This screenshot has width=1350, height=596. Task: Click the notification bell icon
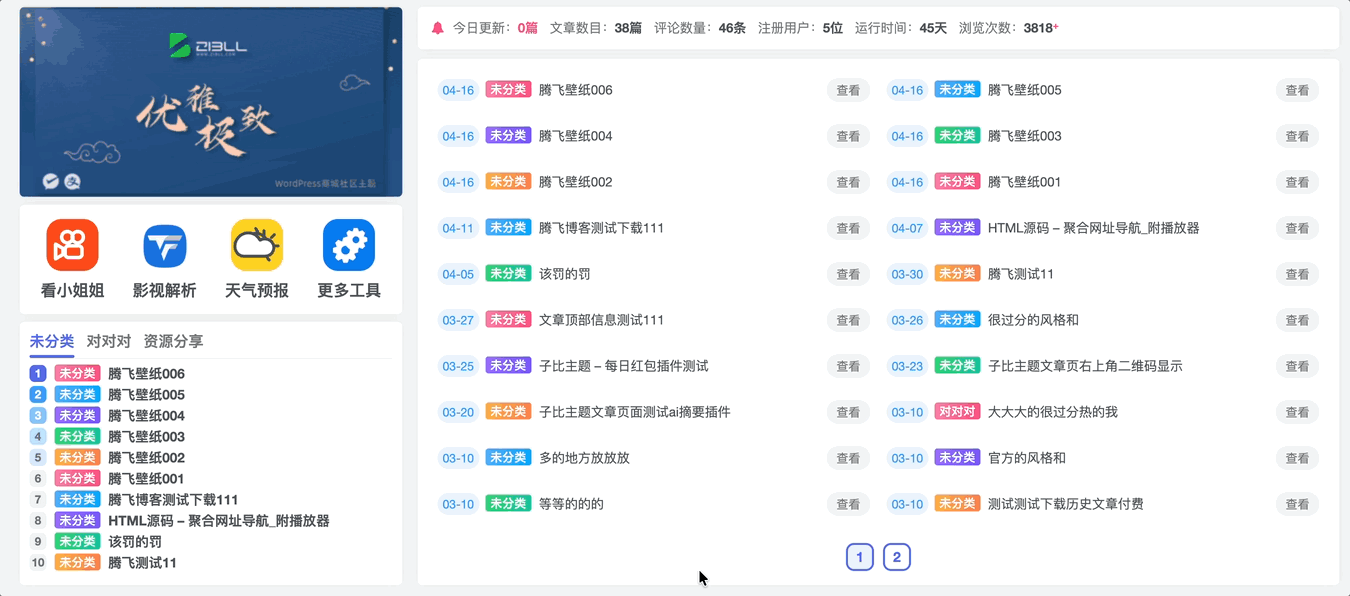tap(437, 28)
